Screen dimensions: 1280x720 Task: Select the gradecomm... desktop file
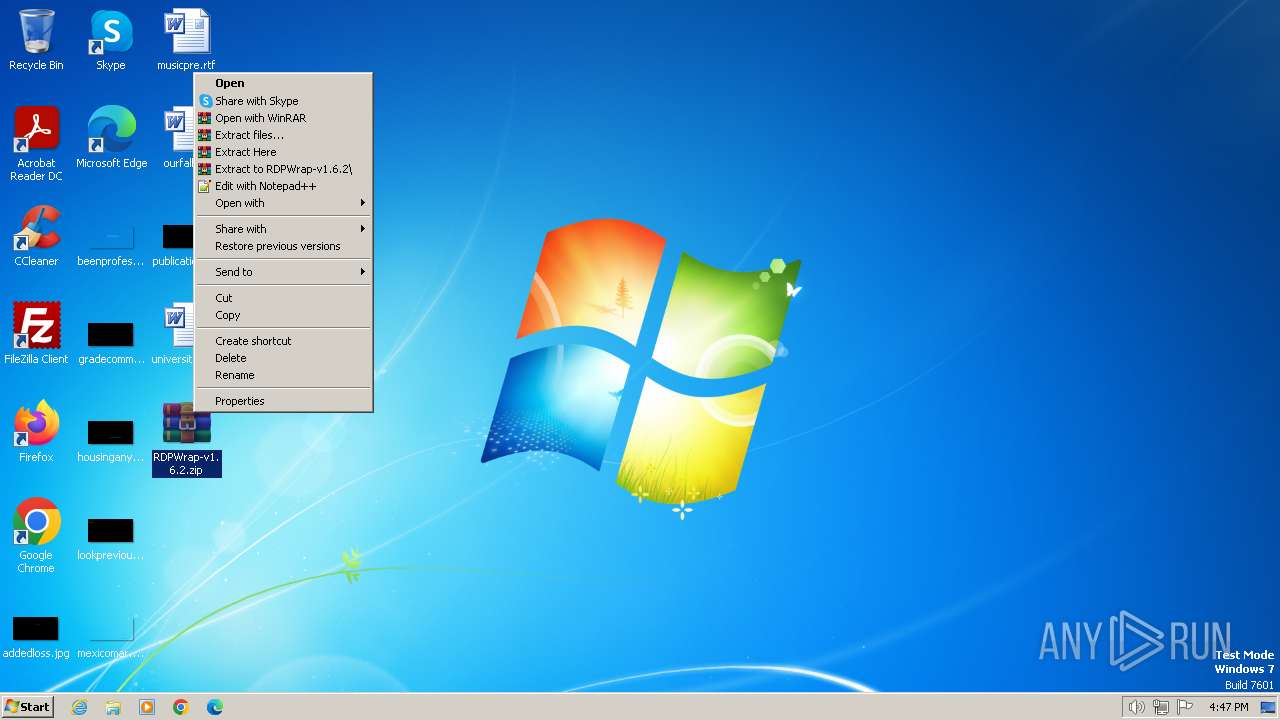tap(111, 343)
